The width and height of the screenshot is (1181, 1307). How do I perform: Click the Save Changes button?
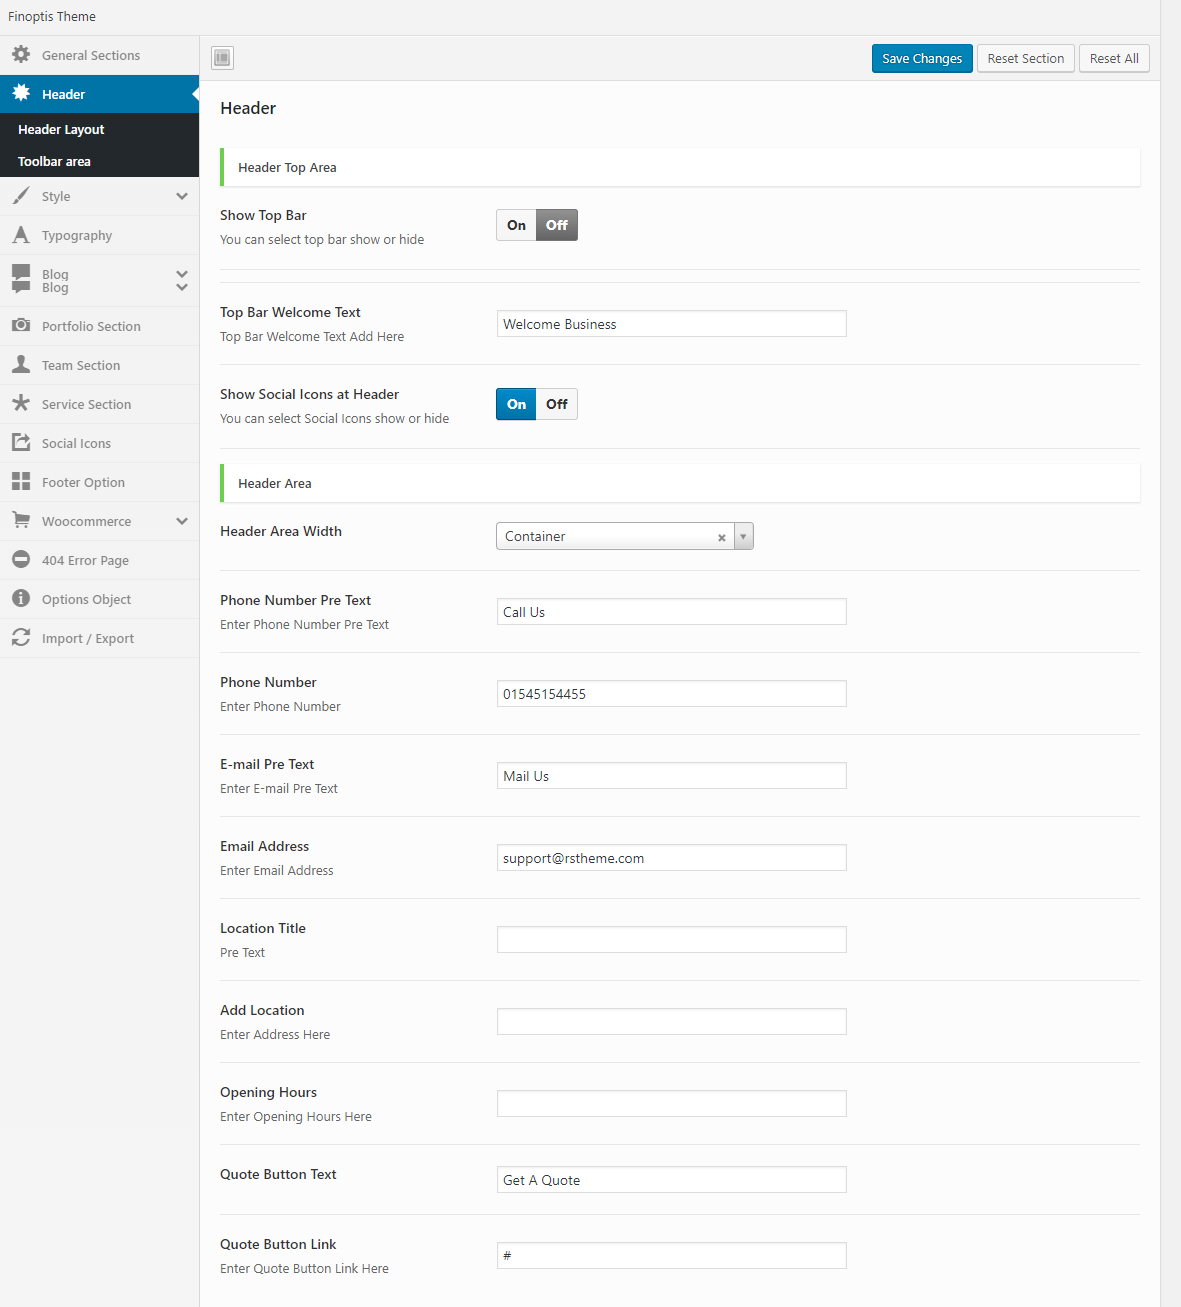click(x=921, y=58)
